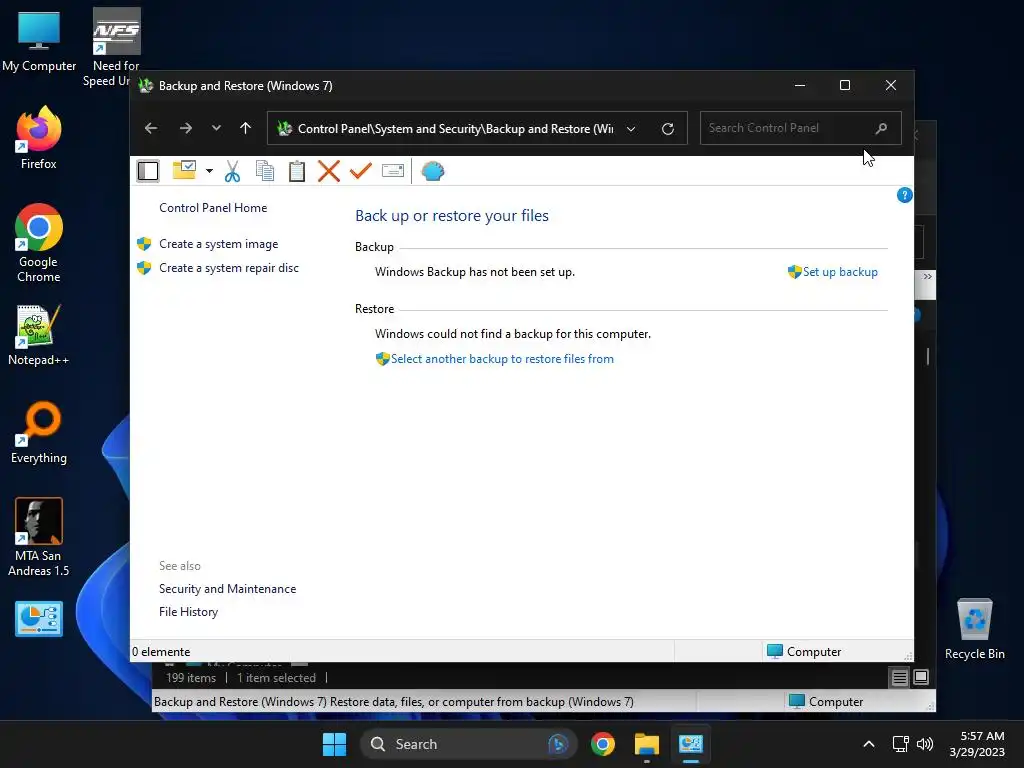The height and width of the screenshot is (768, 1024).
Task: Click the Cut scissors icon
Action: [x=232, y=171]
